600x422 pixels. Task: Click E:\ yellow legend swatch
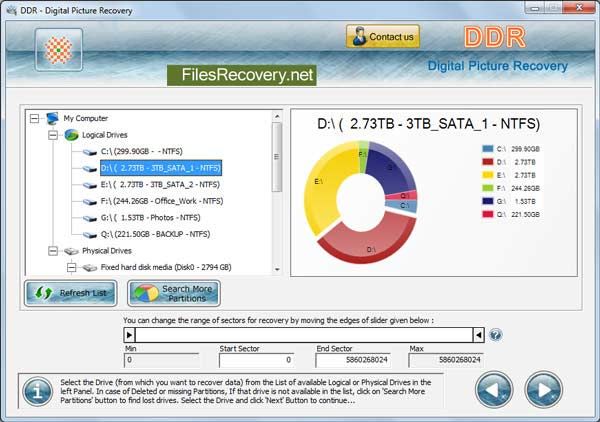(x=488, y=175)
